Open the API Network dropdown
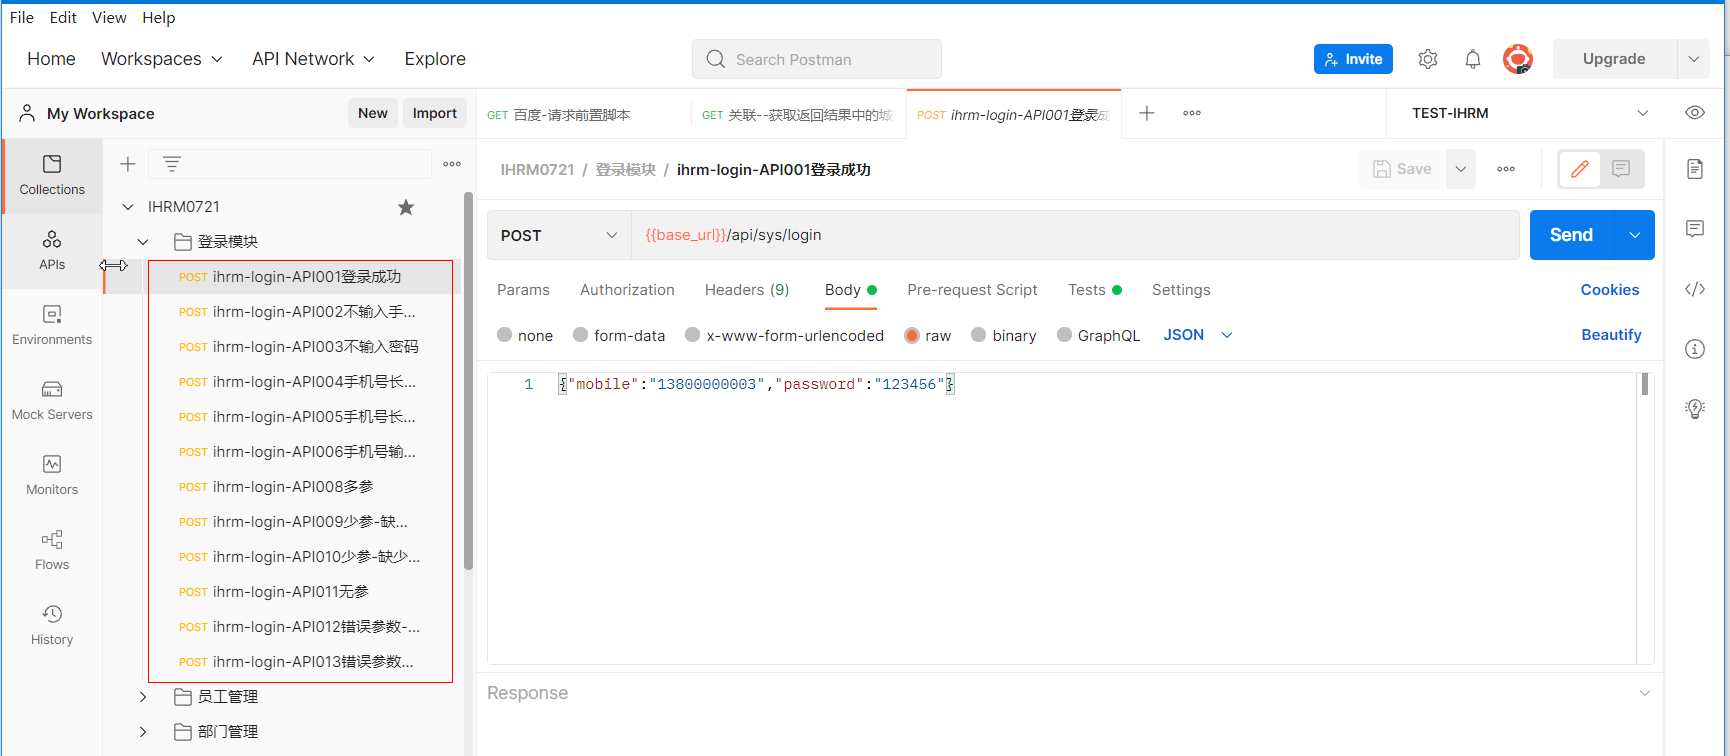This screenshot has width=1730, height=756. point(313,59)
